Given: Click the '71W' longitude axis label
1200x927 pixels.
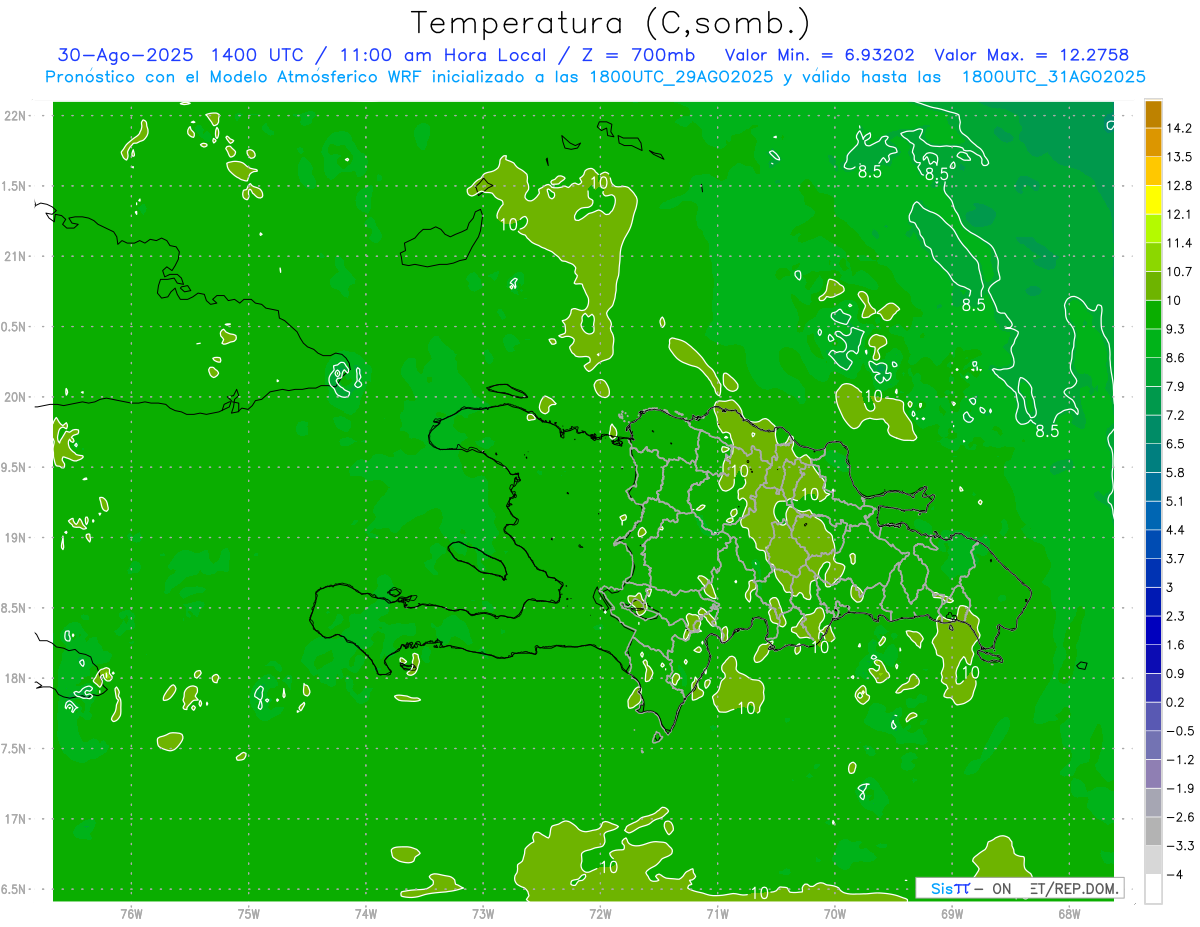Looking at the screenshot, I should [x=717, y=914].
